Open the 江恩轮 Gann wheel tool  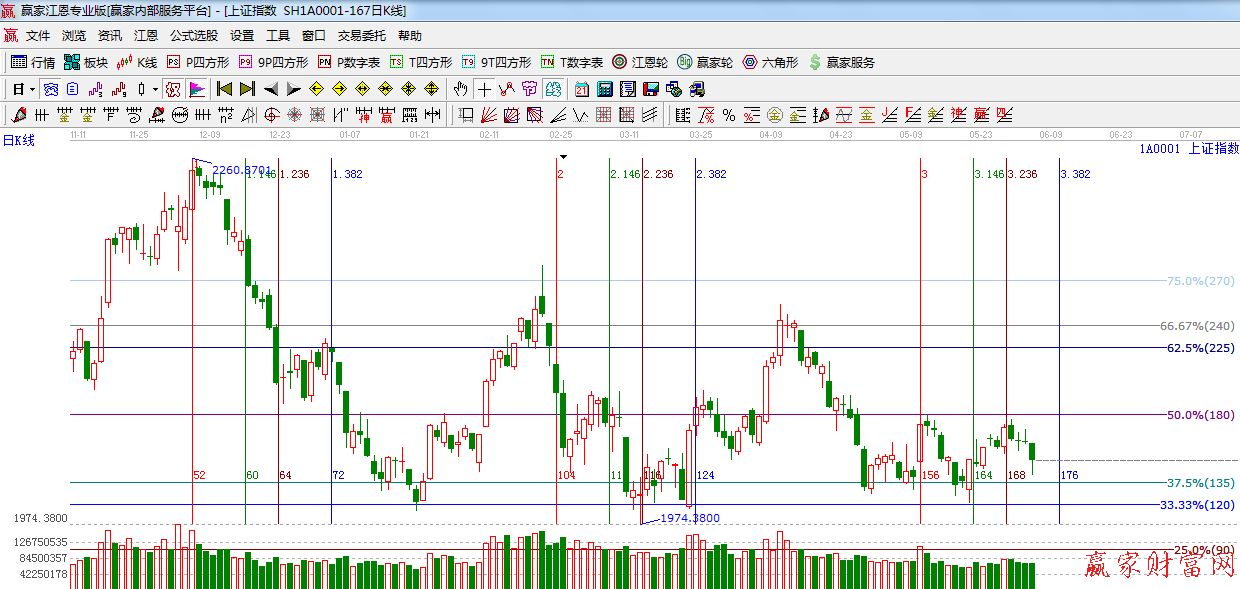point(641,62)
